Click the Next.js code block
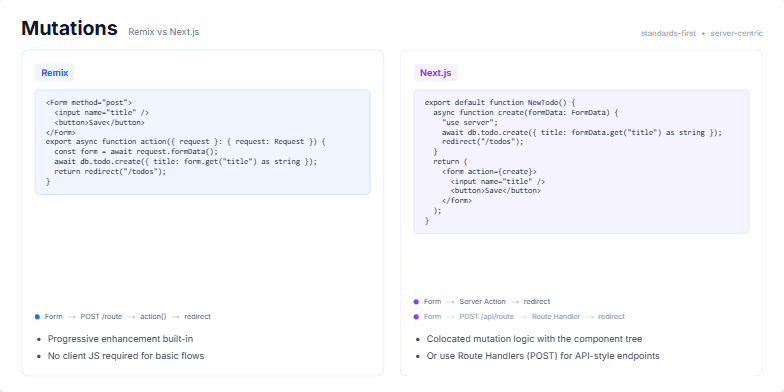This screenshot has height=392, width=784. (581, 162)
